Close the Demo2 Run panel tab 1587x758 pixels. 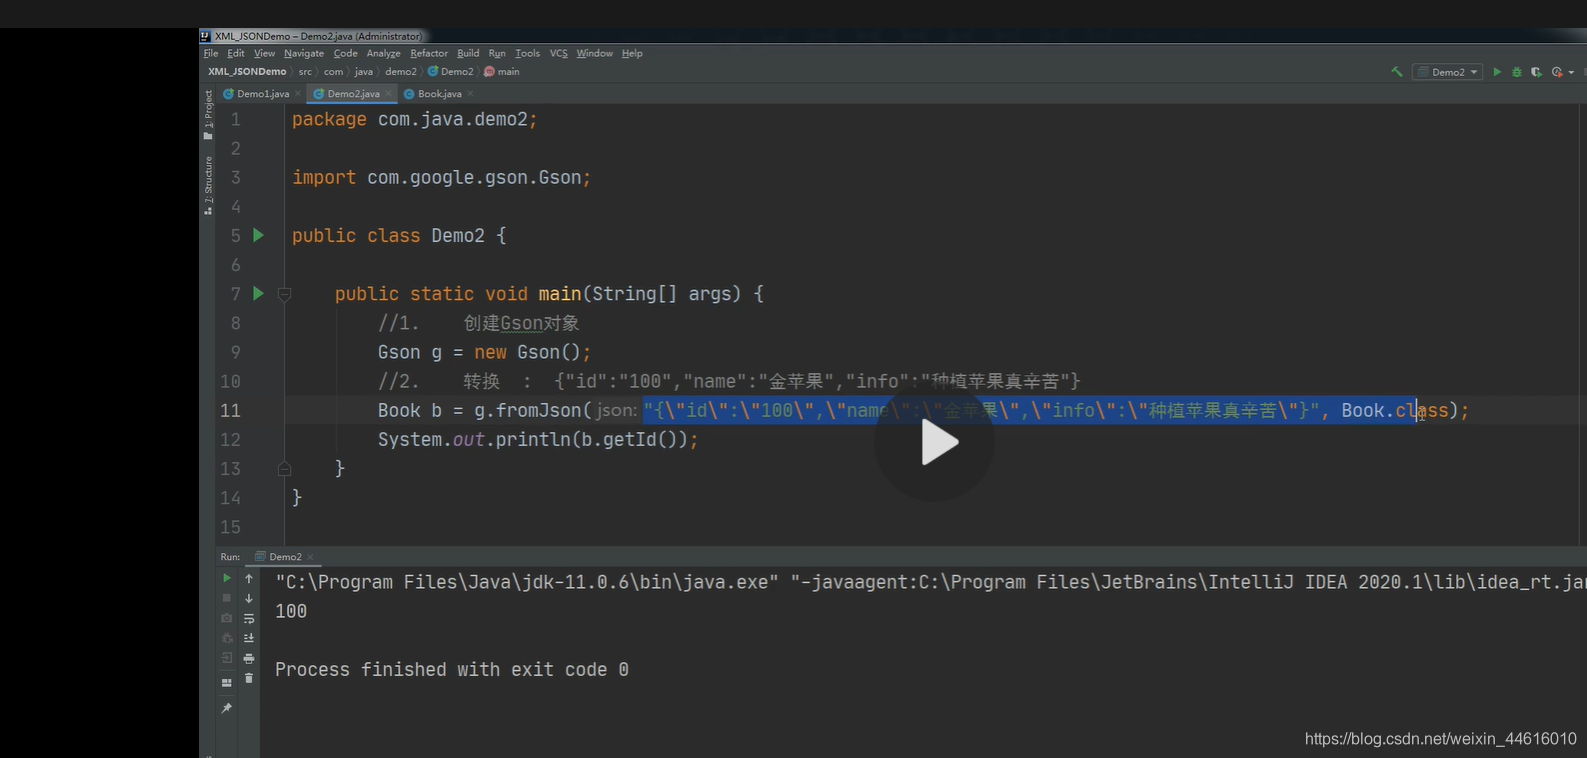pos(310,557)
